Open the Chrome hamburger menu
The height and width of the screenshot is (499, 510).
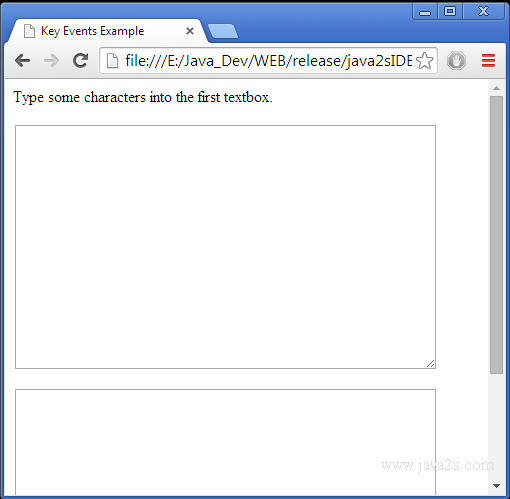(488, 61)
